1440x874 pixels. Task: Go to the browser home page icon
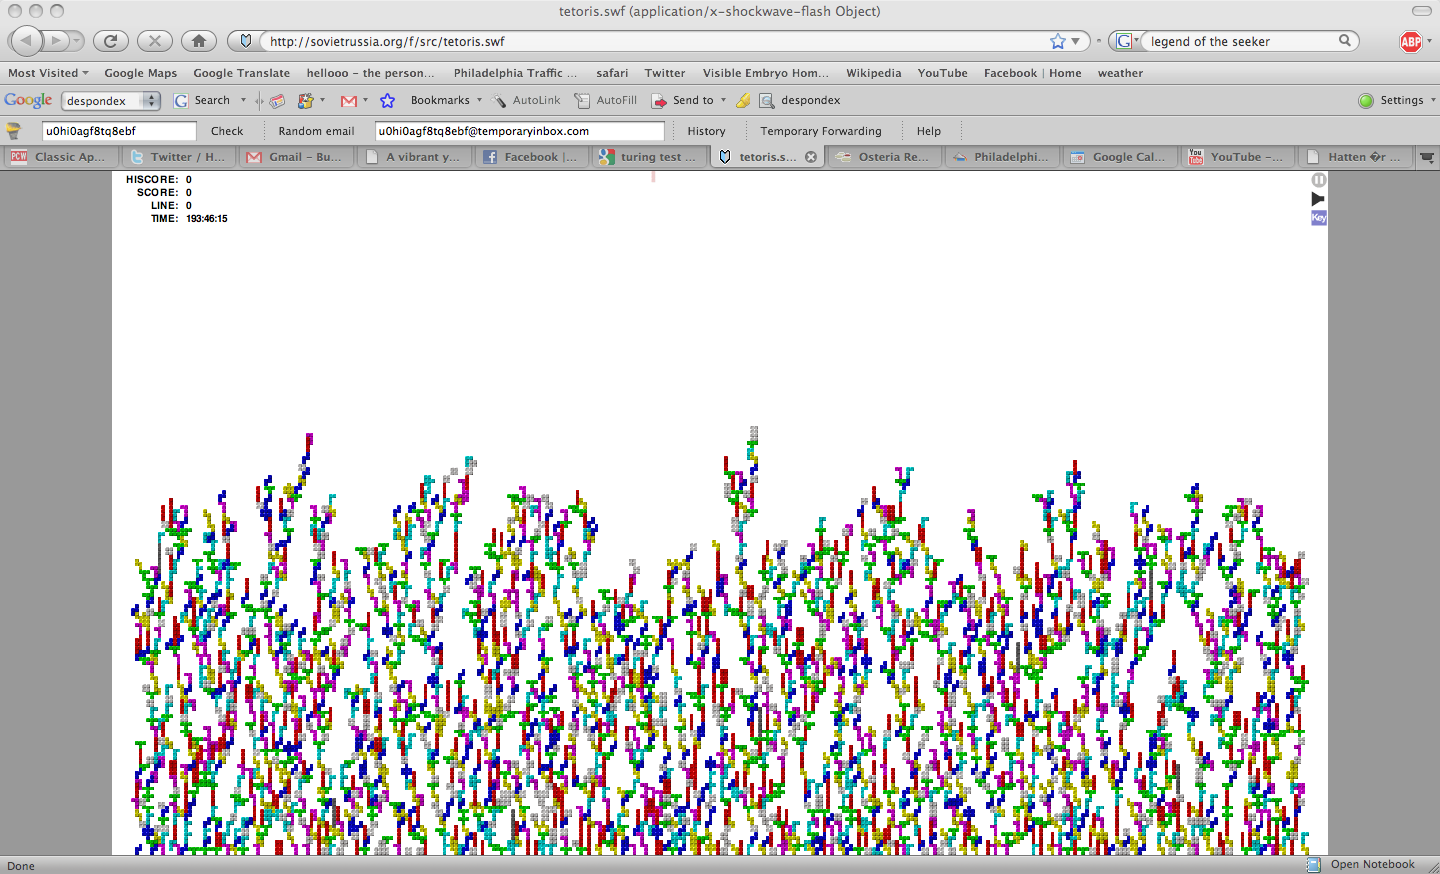click(x=199, y=41)
